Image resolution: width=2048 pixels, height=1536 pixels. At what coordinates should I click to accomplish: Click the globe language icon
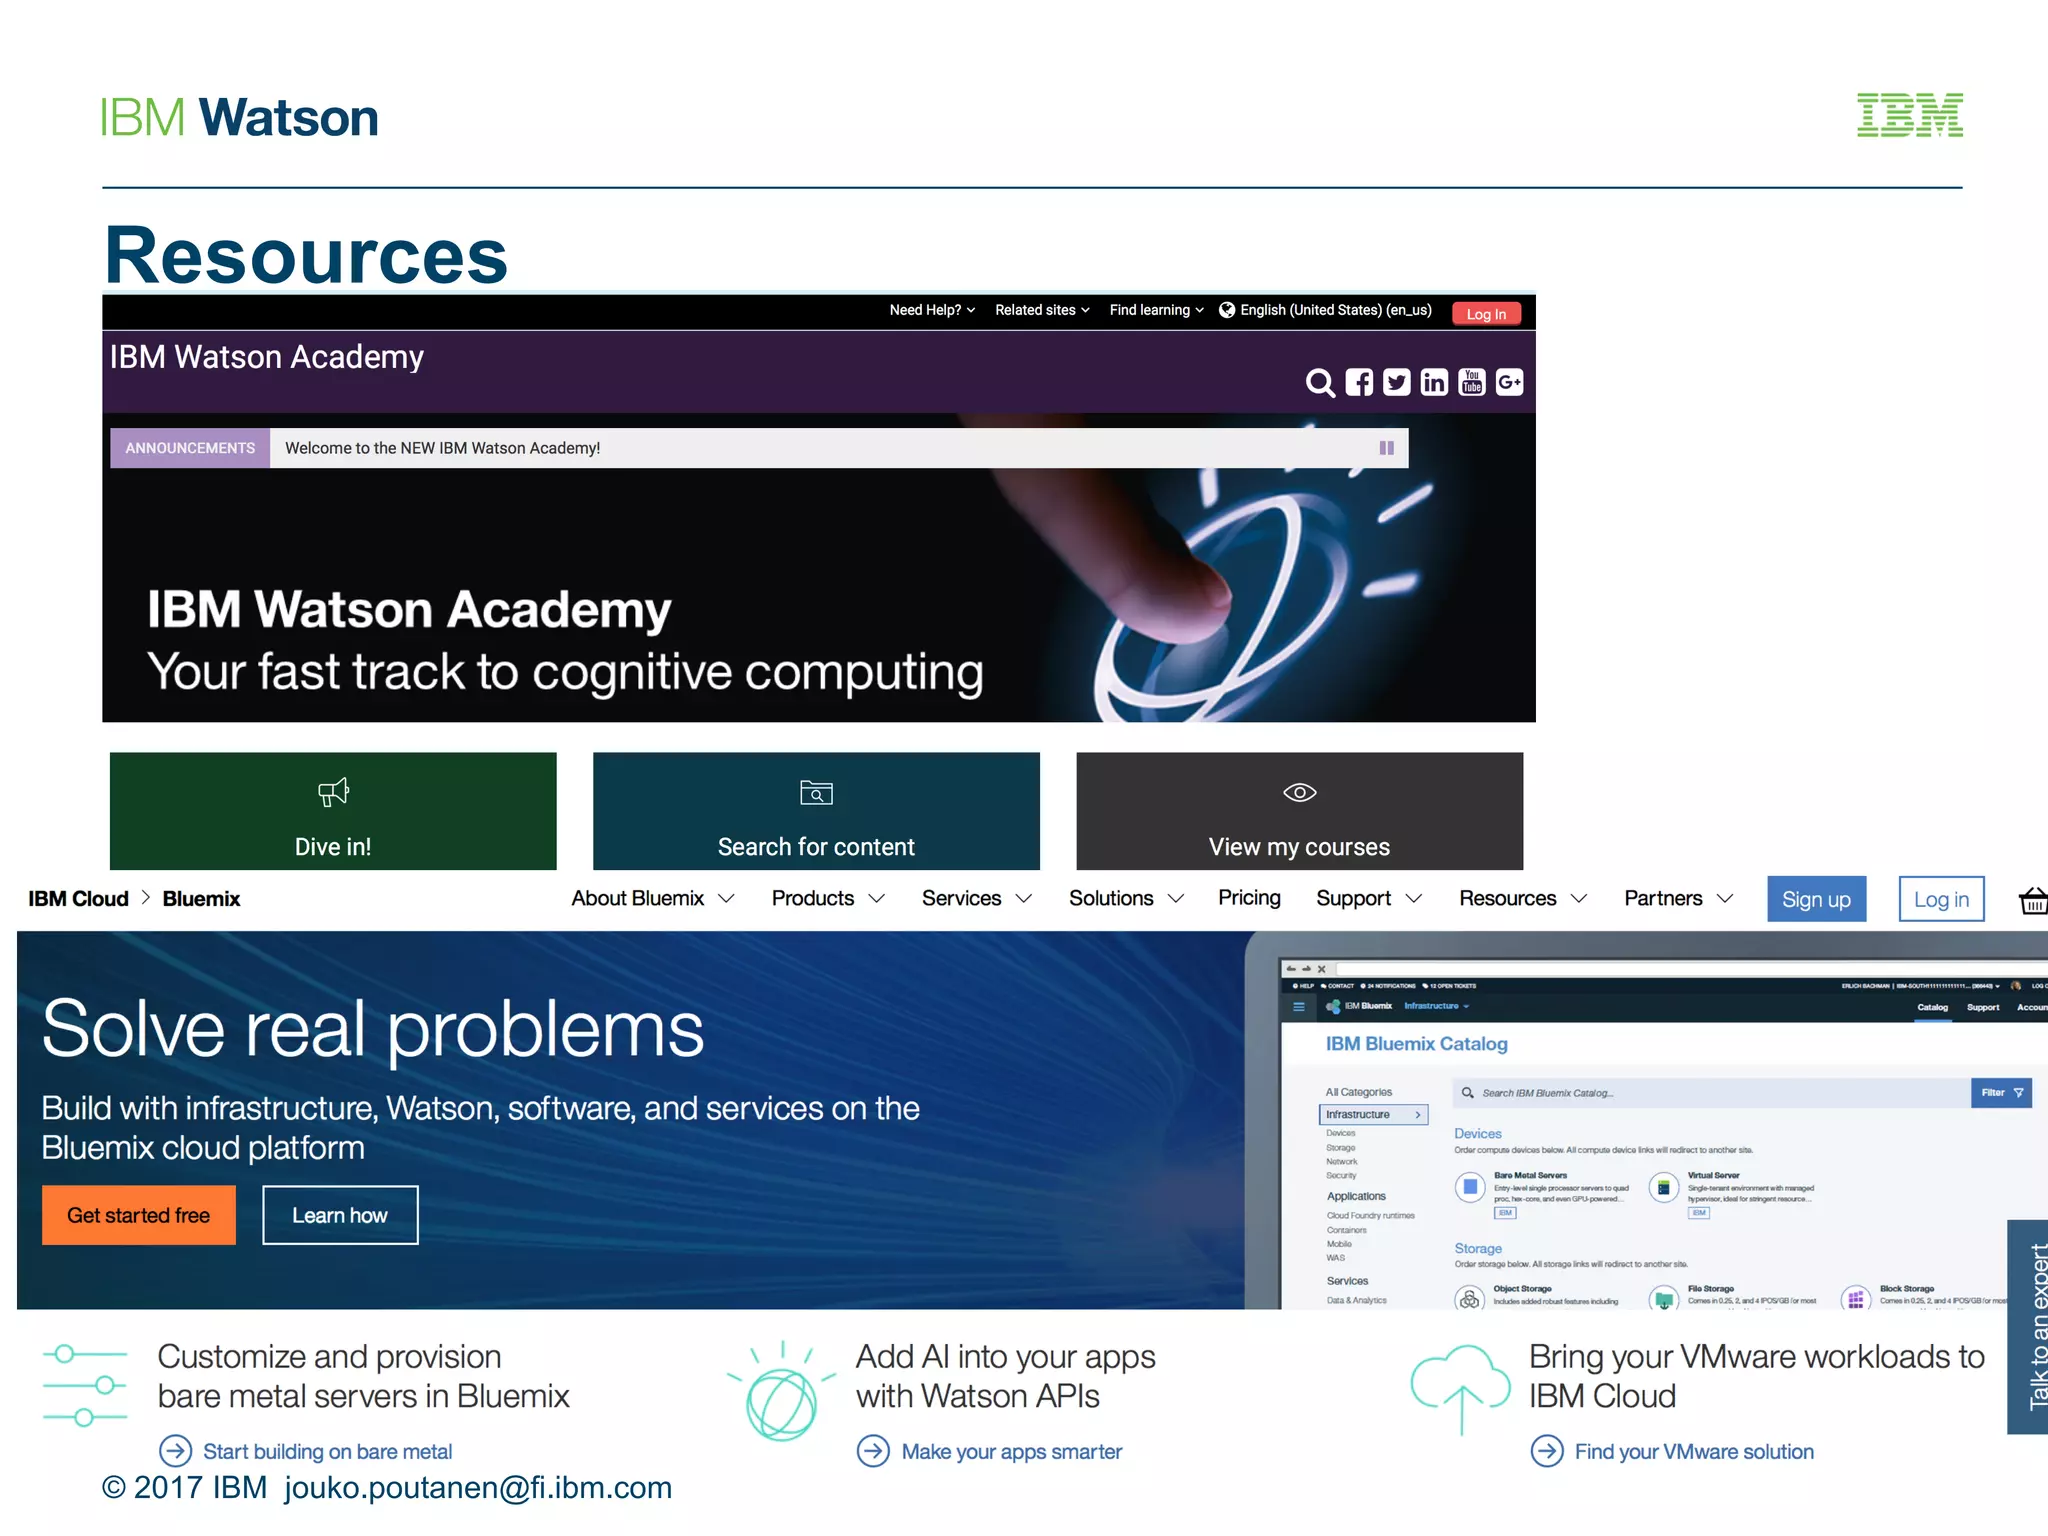1227,310
